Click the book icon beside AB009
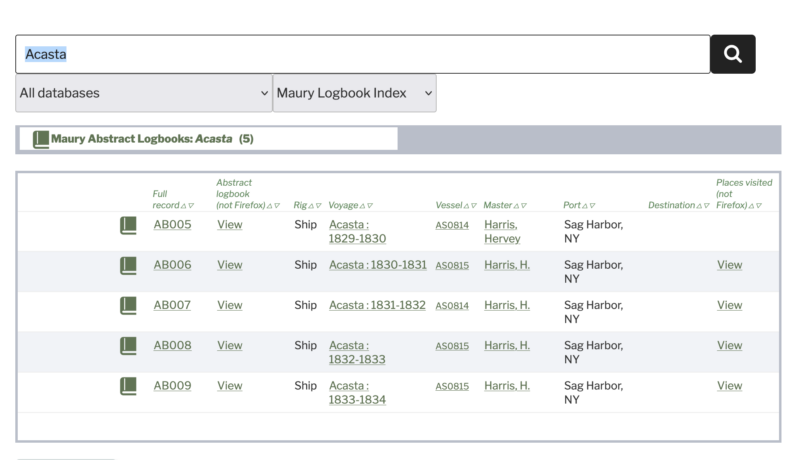800x460 pixels. [x=128, y=385]
